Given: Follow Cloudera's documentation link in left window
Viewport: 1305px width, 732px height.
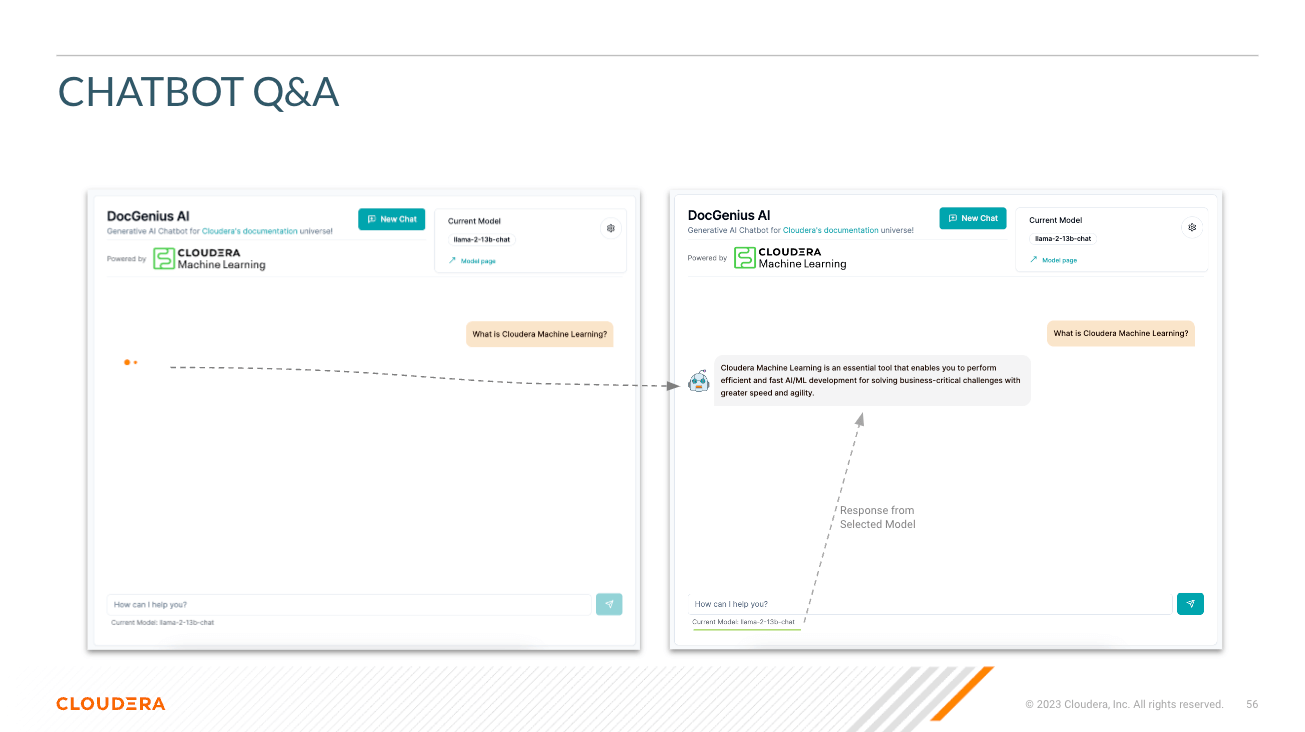Looking at the screenshot, I should pos(250,231).
